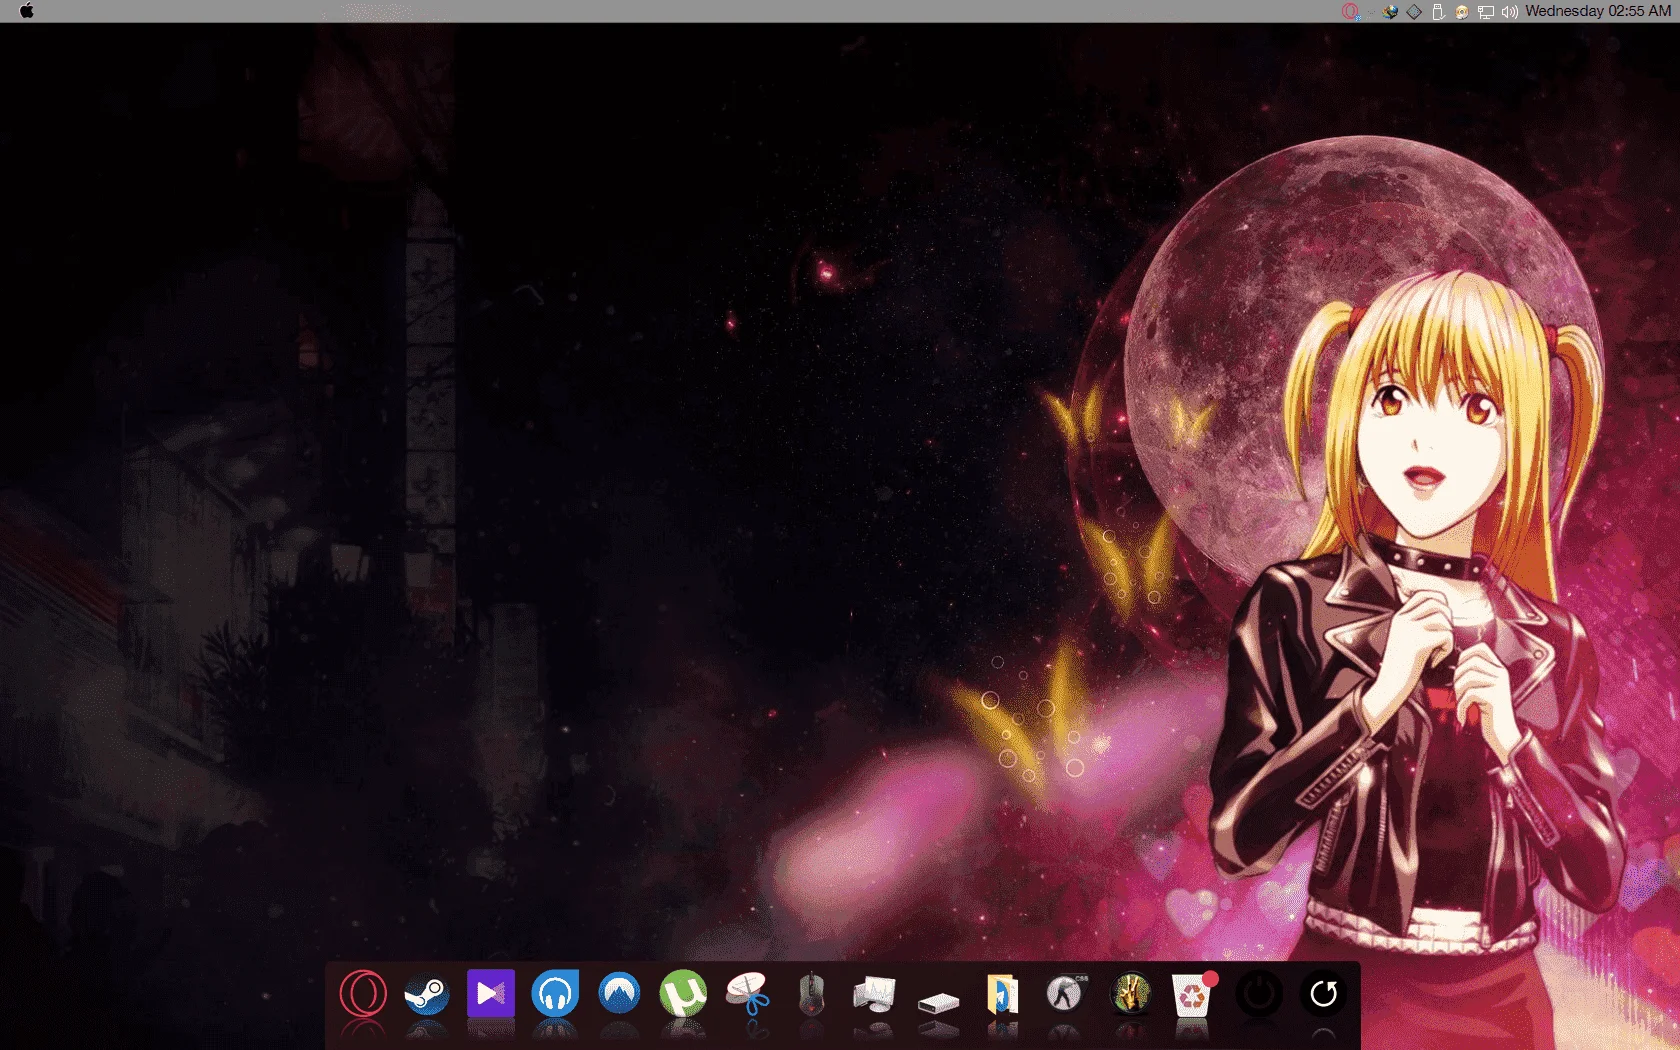Launch Left 4 Dead 2 from the dock
This screenshot has height=1050, width=1680.
point(1131,994)
